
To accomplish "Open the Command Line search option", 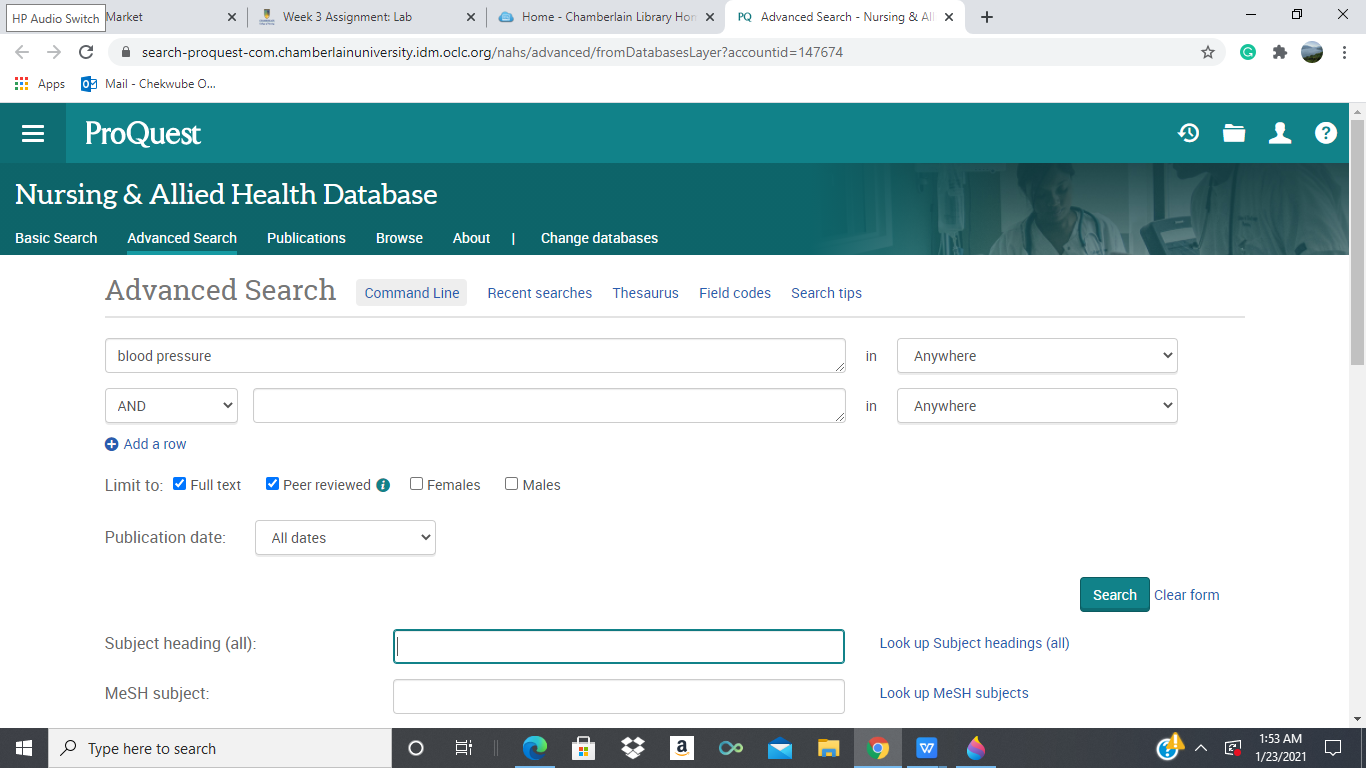I will (x=412, y=293).
